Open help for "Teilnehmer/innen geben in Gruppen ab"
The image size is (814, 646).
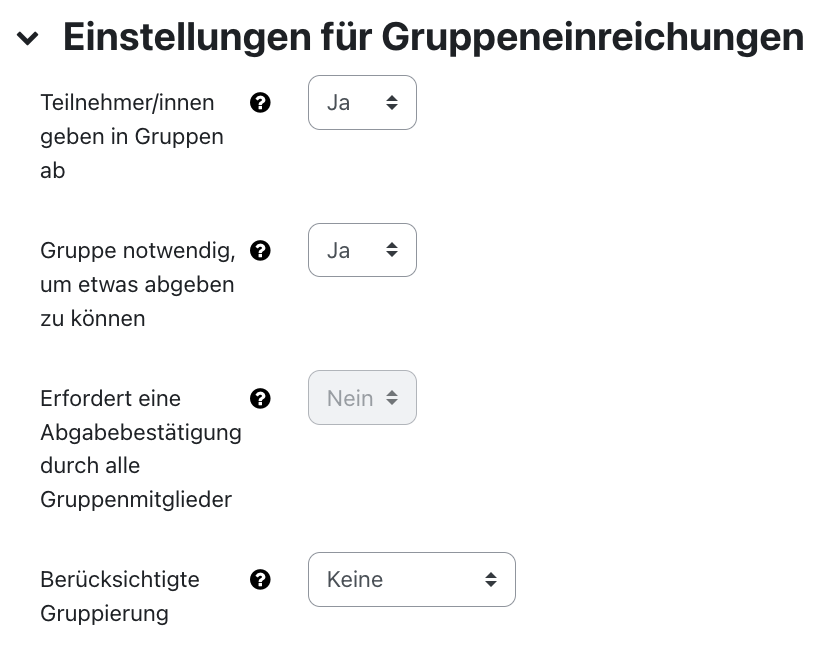(260, 103)
